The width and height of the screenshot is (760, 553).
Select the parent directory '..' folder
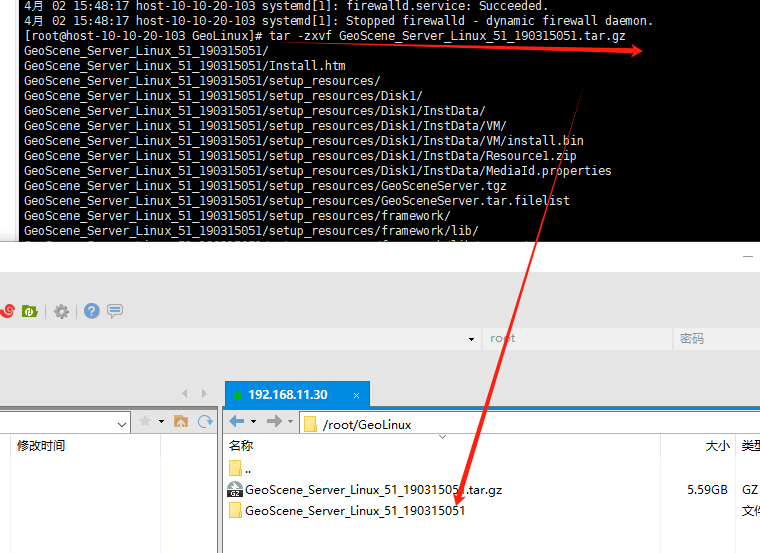pyautogui.click(x=241, y=469)
